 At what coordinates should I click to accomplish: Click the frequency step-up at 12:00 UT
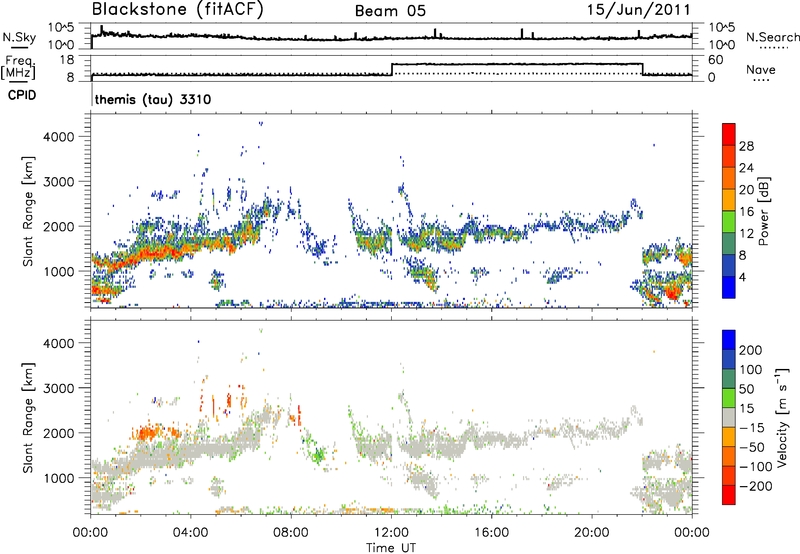tap(392, 69)
